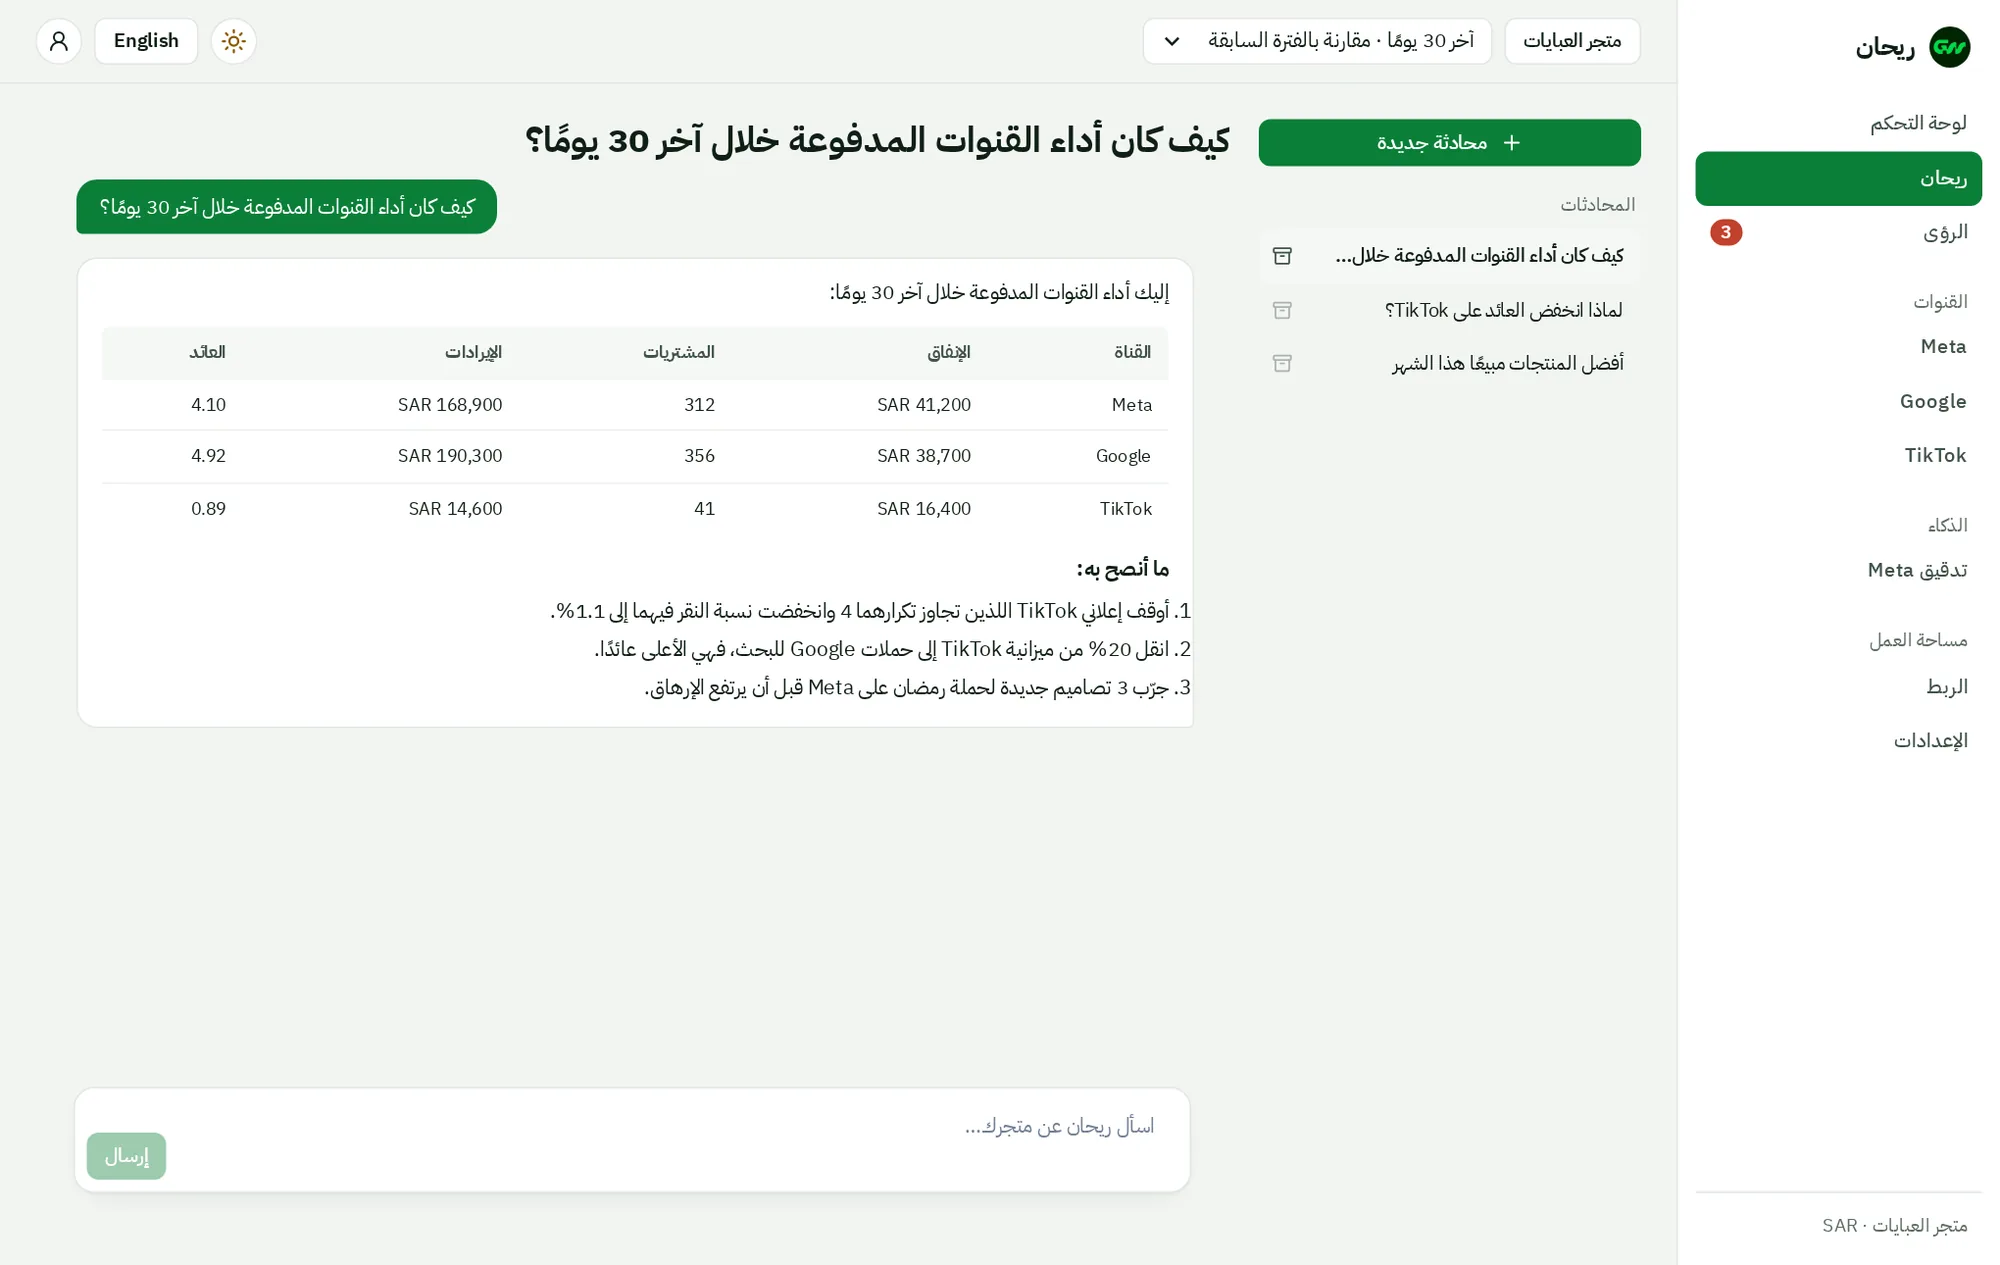Click the green user question bubble

point(286,207)
